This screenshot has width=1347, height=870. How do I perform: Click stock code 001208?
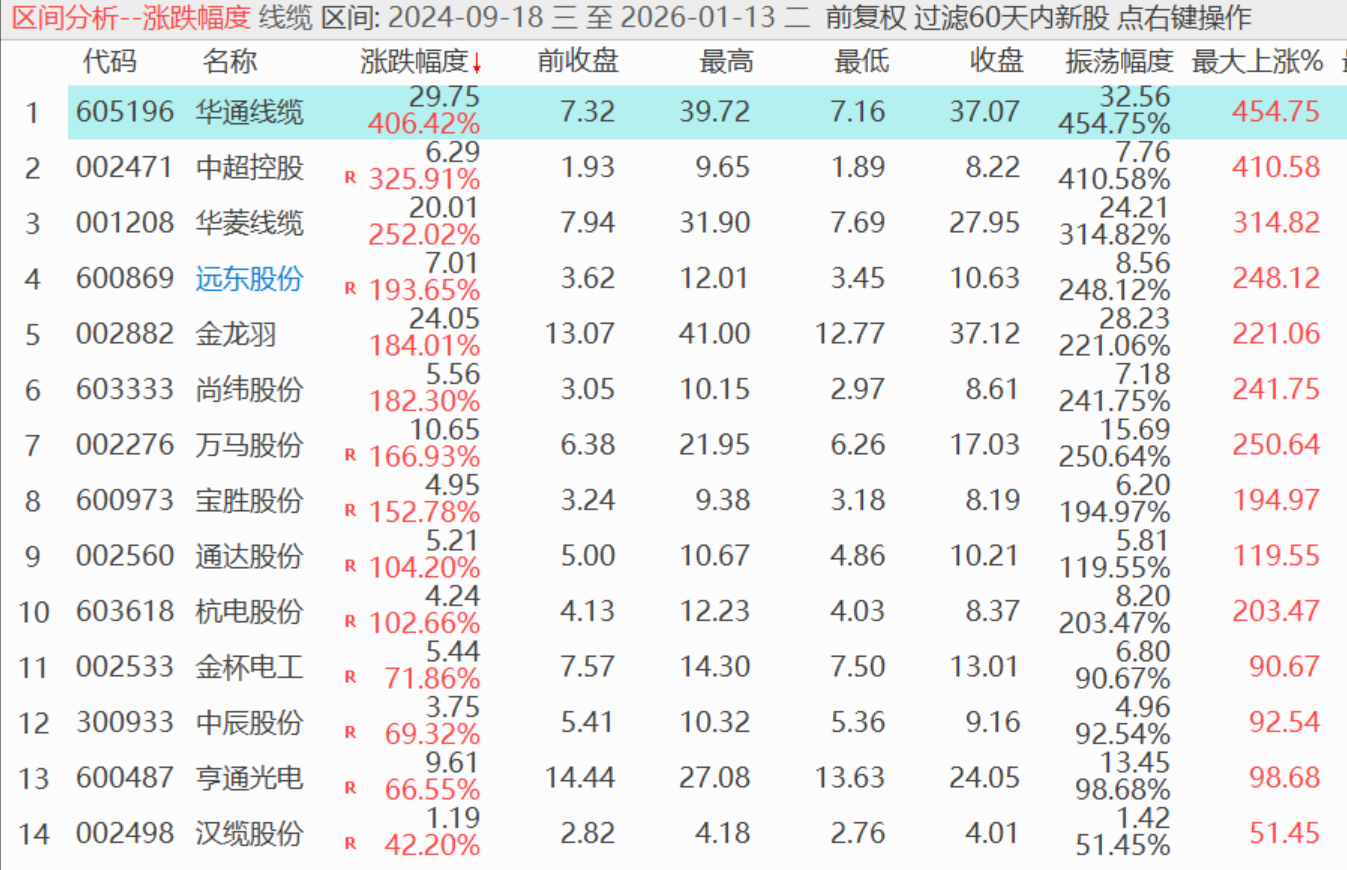pyautogui.click(x=125, y=222)
